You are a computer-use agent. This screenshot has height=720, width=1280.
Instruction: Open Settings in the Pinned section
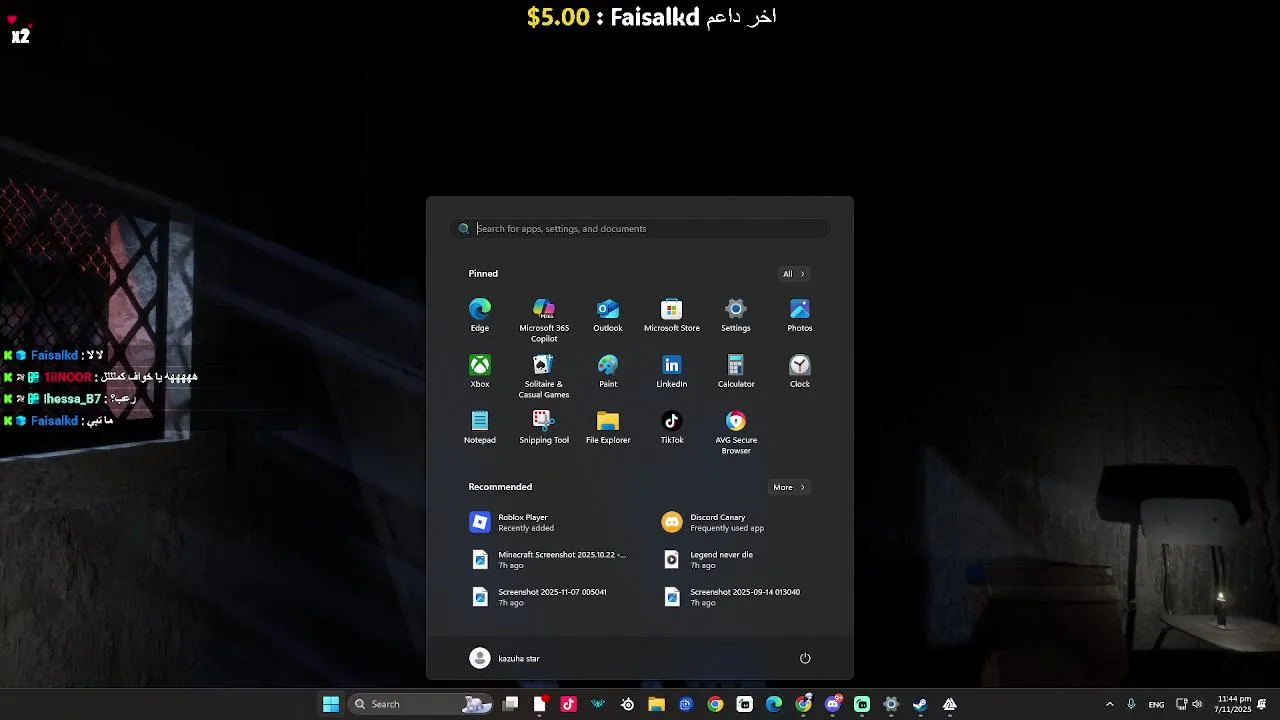tap(736, 315)
